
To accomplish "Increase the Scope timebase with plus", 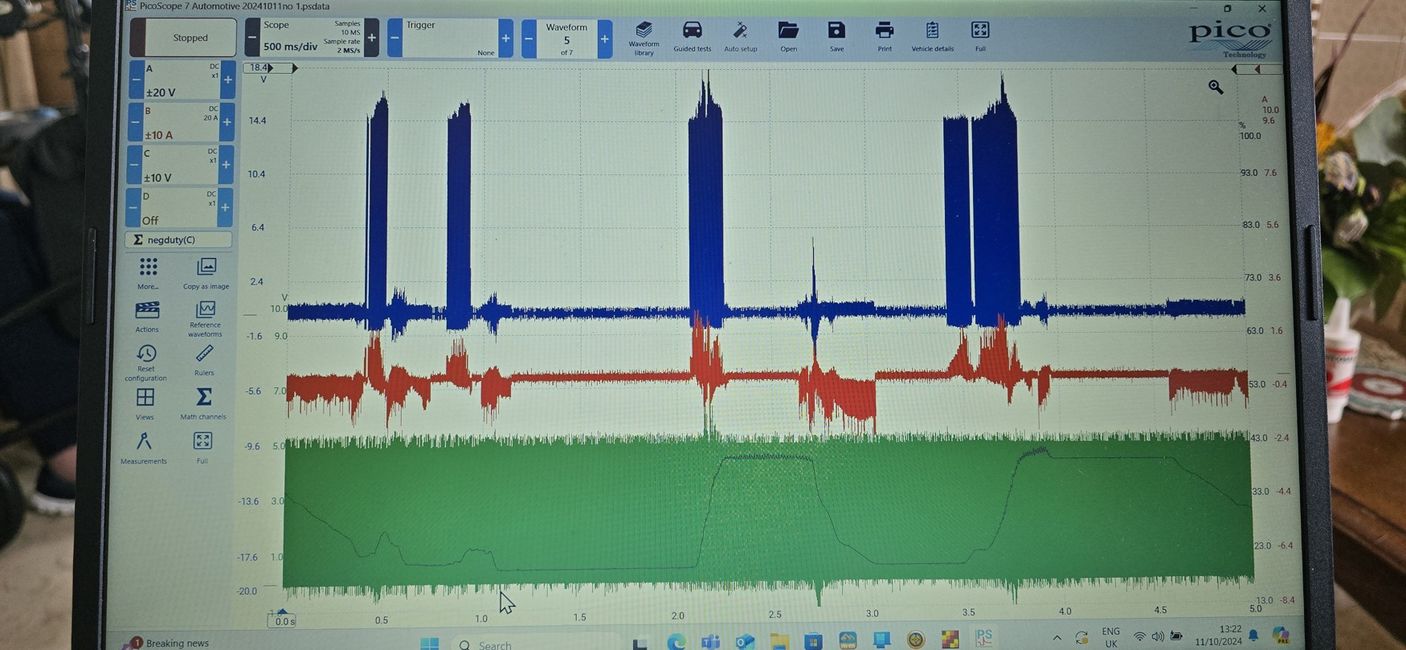I will (x=372, y=38).
